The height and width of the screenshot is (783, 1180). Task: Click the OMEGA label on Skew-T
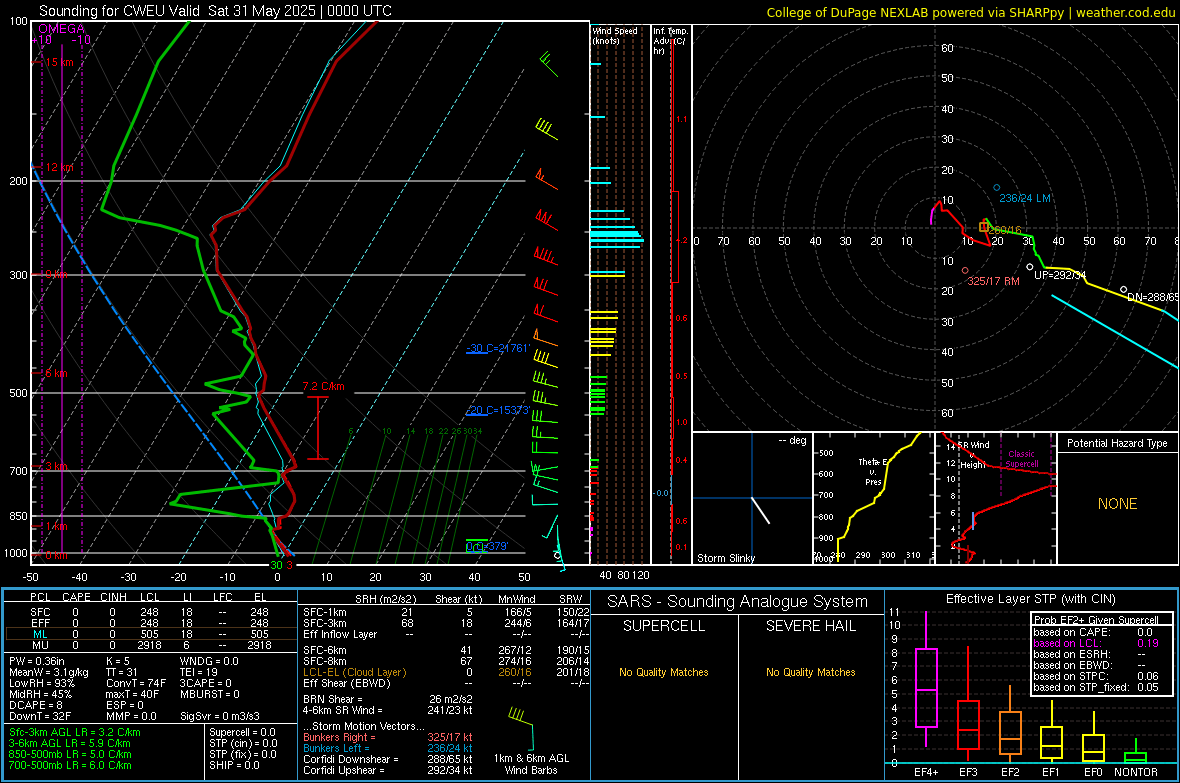point(62,29)
